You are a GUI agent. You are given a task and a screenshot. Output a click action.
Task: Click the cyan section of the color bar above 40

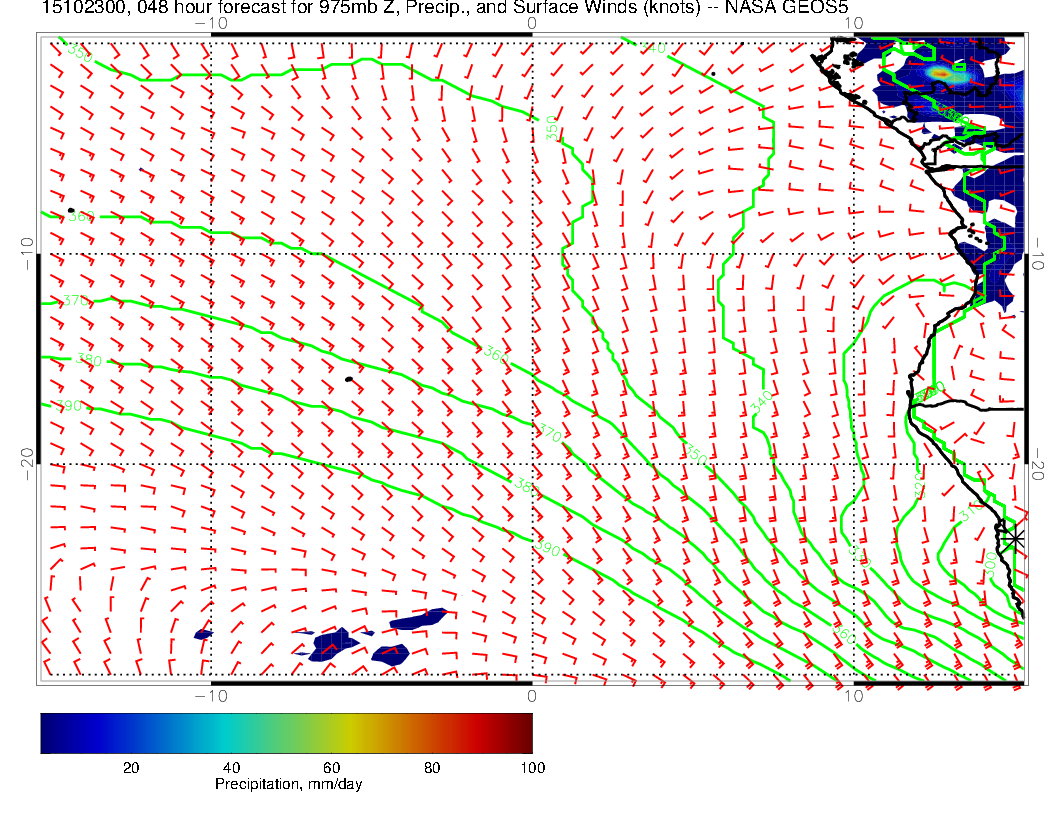[232, 732]
